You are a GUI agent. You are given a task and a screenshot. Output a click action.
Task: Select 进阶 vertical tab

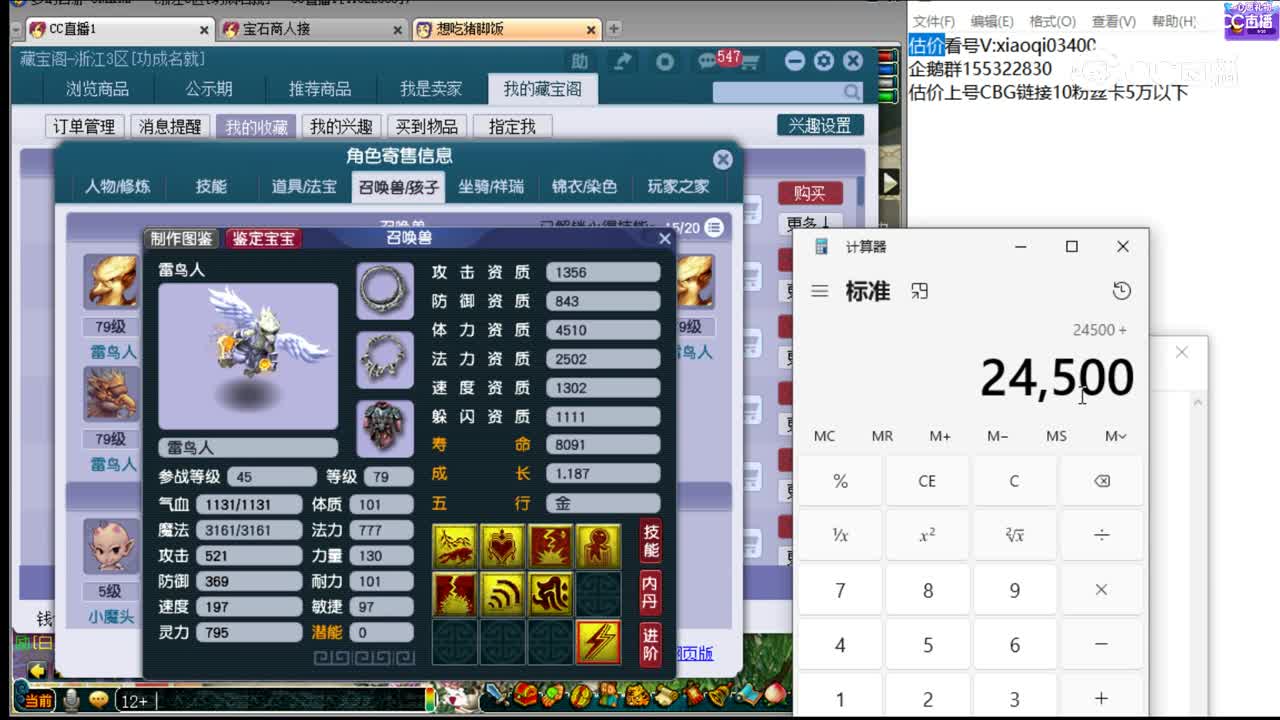[x=651, y=645]
